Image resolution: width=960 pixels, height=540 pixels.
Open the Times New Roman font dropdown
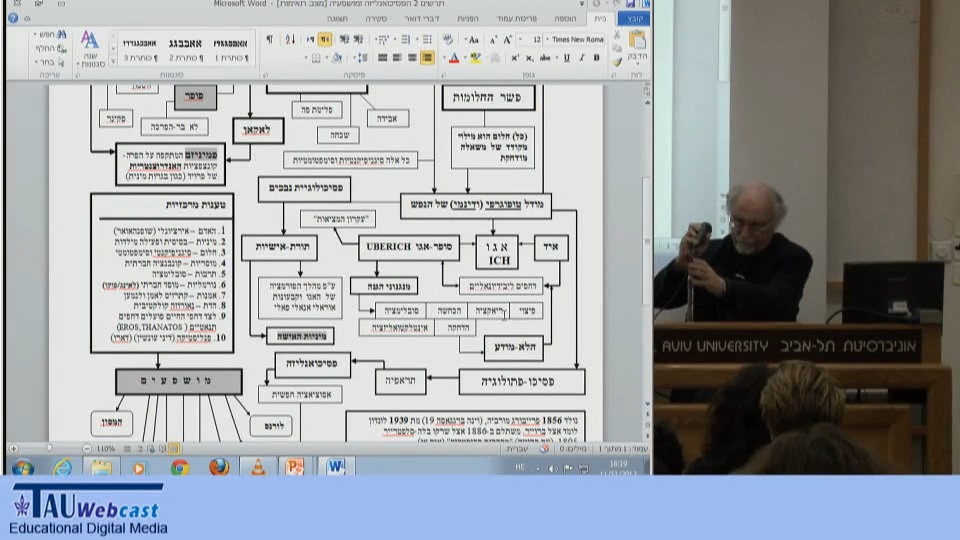[x=578, y=39]
